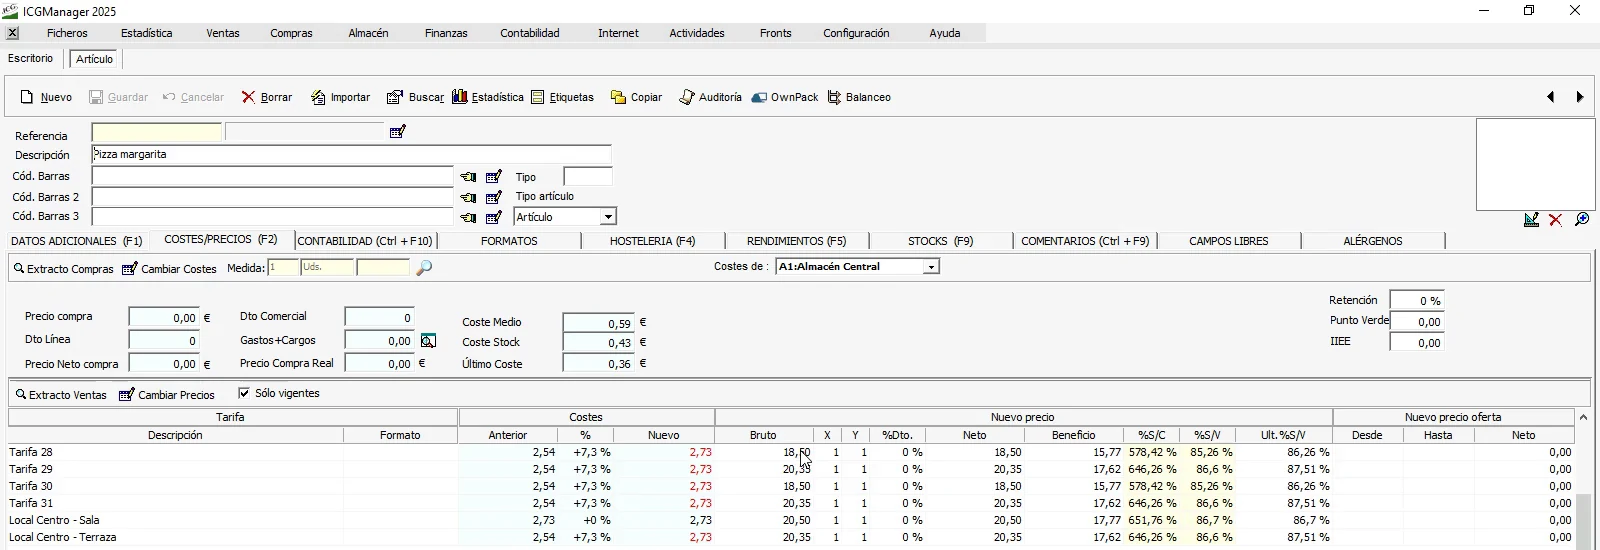1600x550 pixels.
Task: Edit the article image icon
Action: click(1531, 220)
